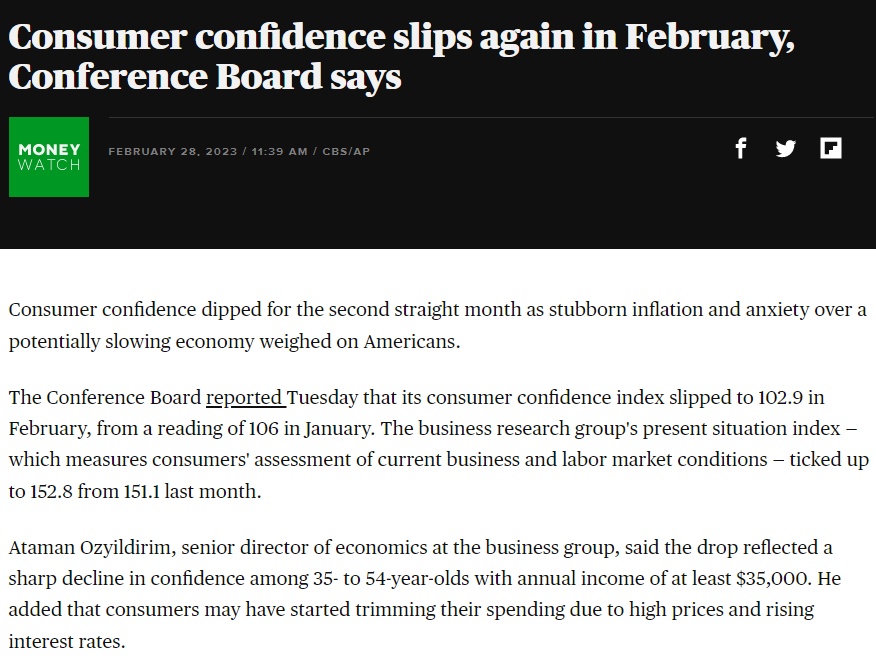Click the opening paragraph about stubborn inflation
The height and width of the screenshot is (659, 876).
pos(437,325)
